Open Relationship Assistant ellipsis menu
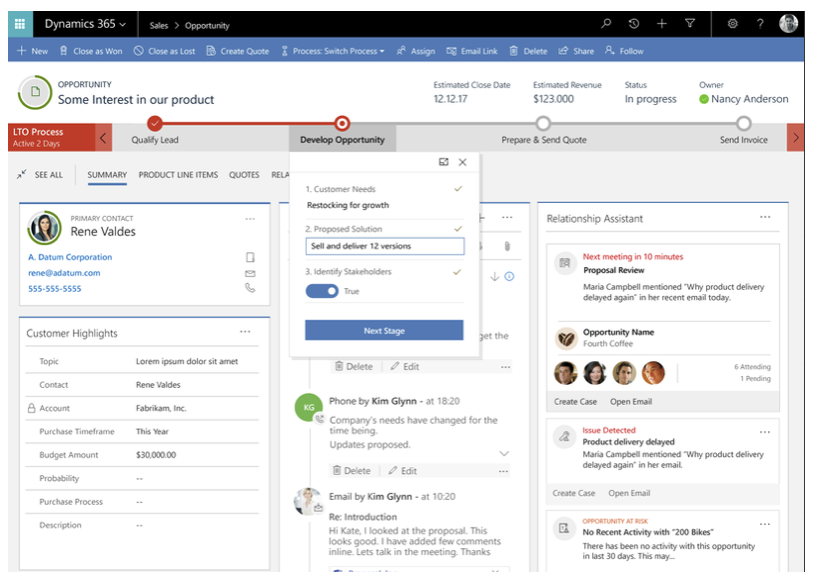 (x=765, y=217)
